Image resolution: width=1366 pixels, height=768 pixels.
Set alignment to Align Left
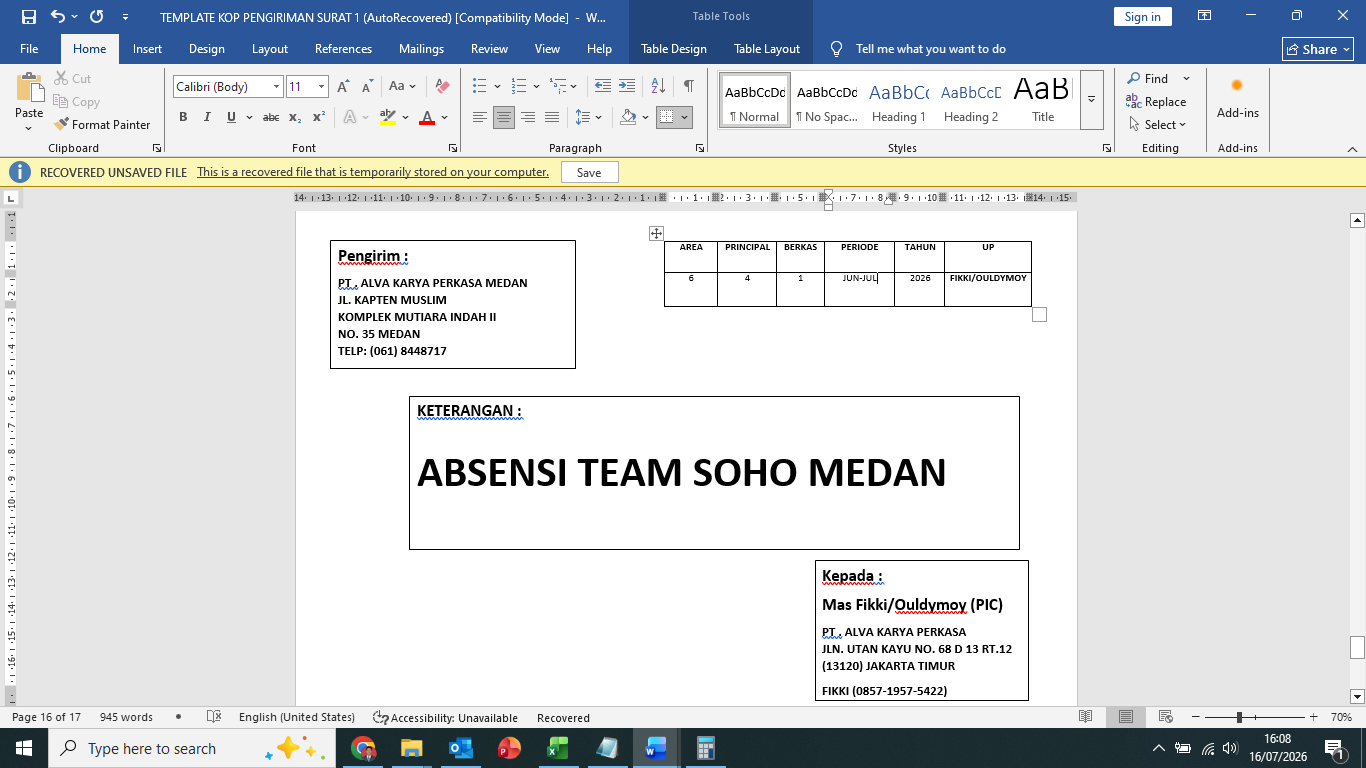click(x=480, y=117)
